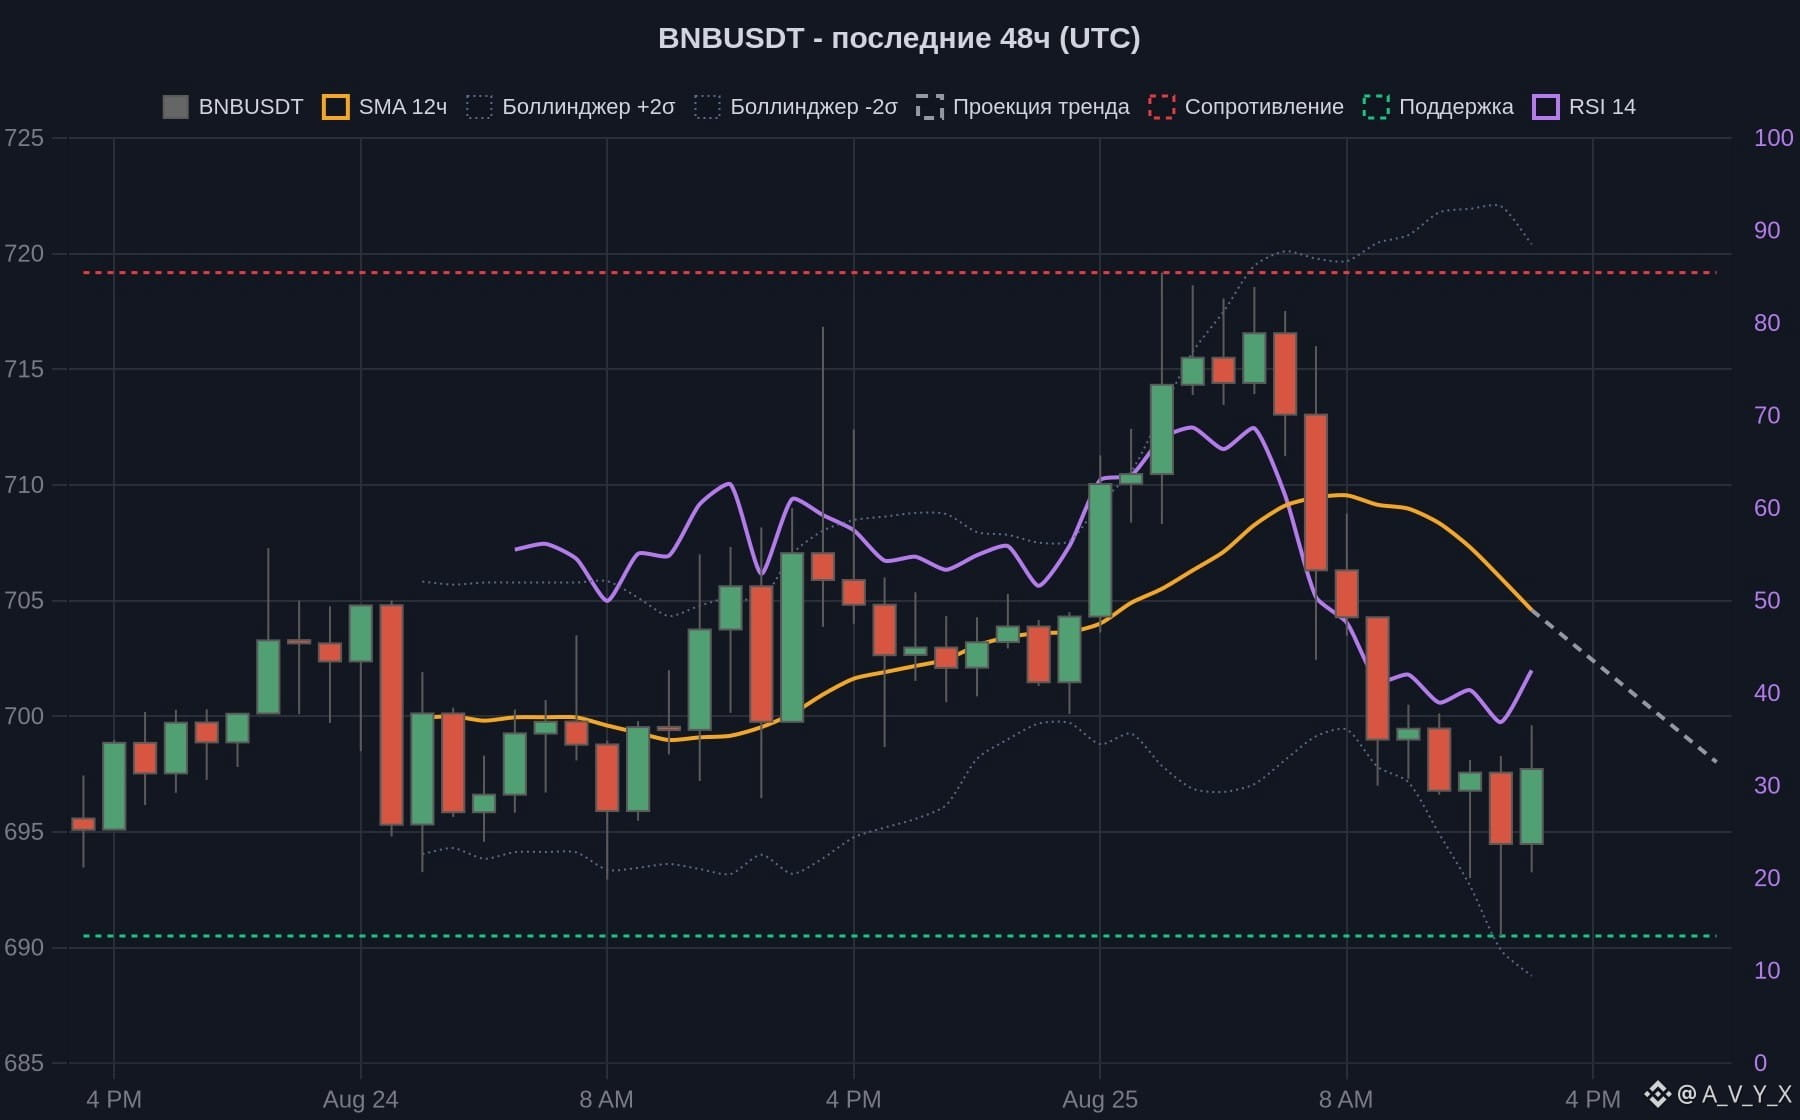Viewport: 1800px width, 1120px height.
Task: Click the RSI axis value 90
Action: click(1767, 230)
